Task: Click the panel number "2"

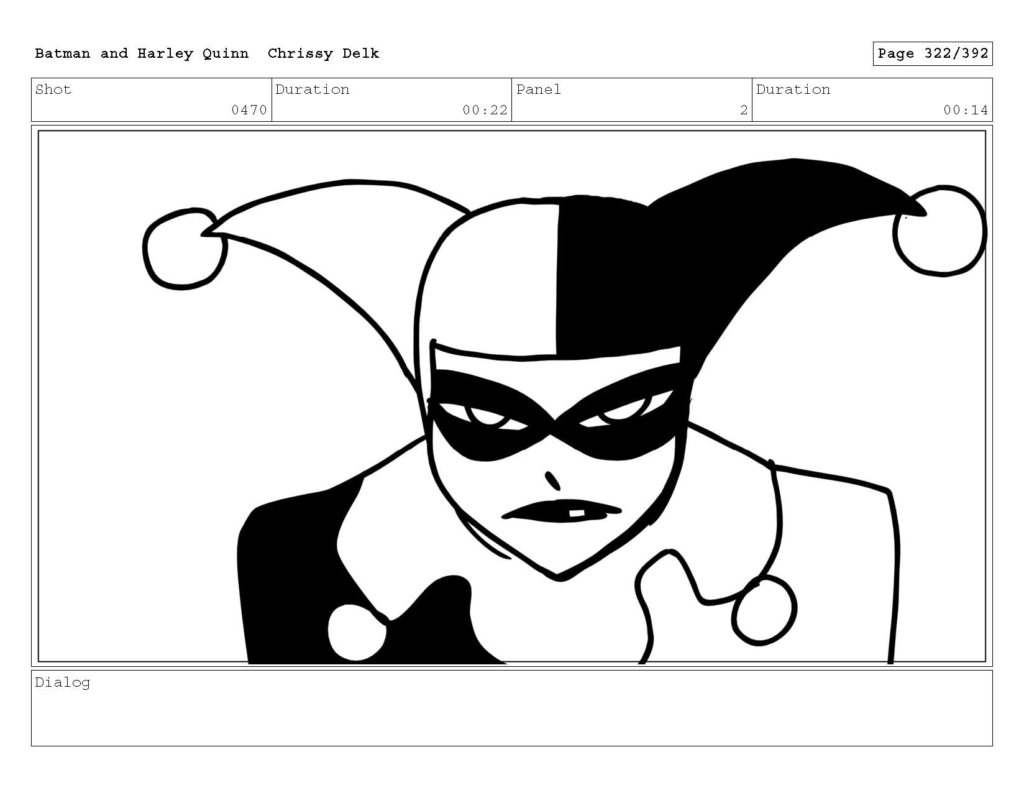Action: click(744, 110)
